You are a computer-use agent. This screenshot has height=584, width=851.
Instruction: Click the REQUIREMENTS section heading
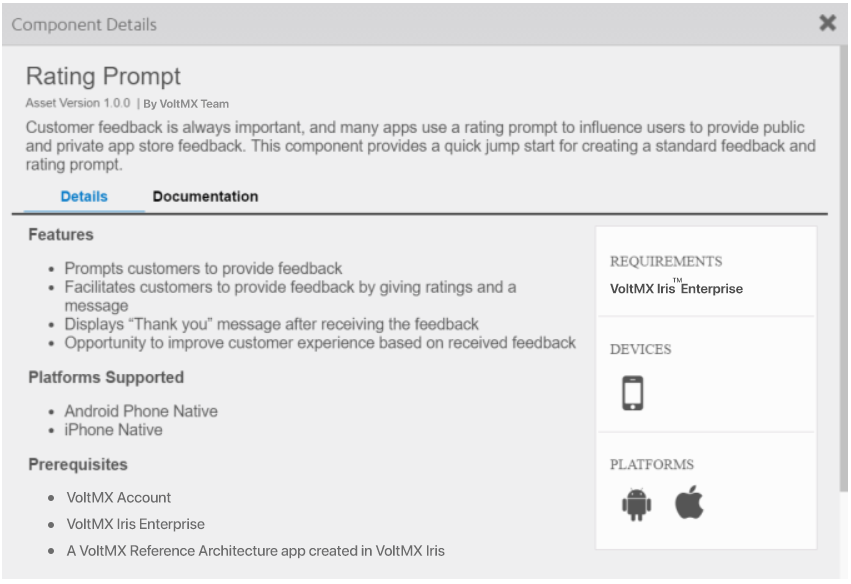pos(665,262)
